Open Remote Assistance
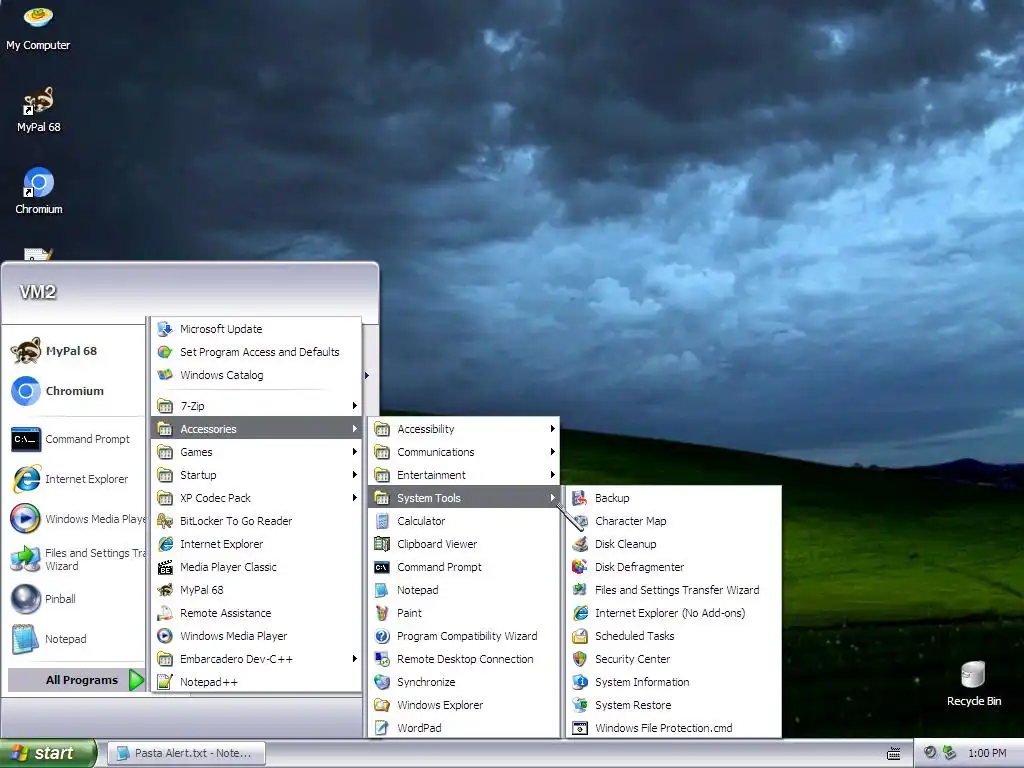The width and height of the screenshot is (1024, 768). [x=256, y=613]
